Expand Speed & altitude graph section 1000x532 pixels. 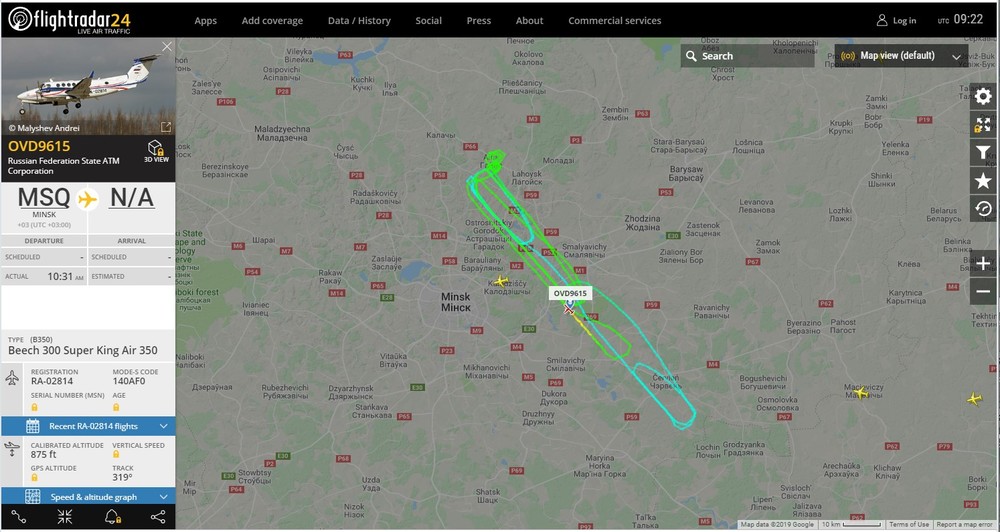[88, 496]
